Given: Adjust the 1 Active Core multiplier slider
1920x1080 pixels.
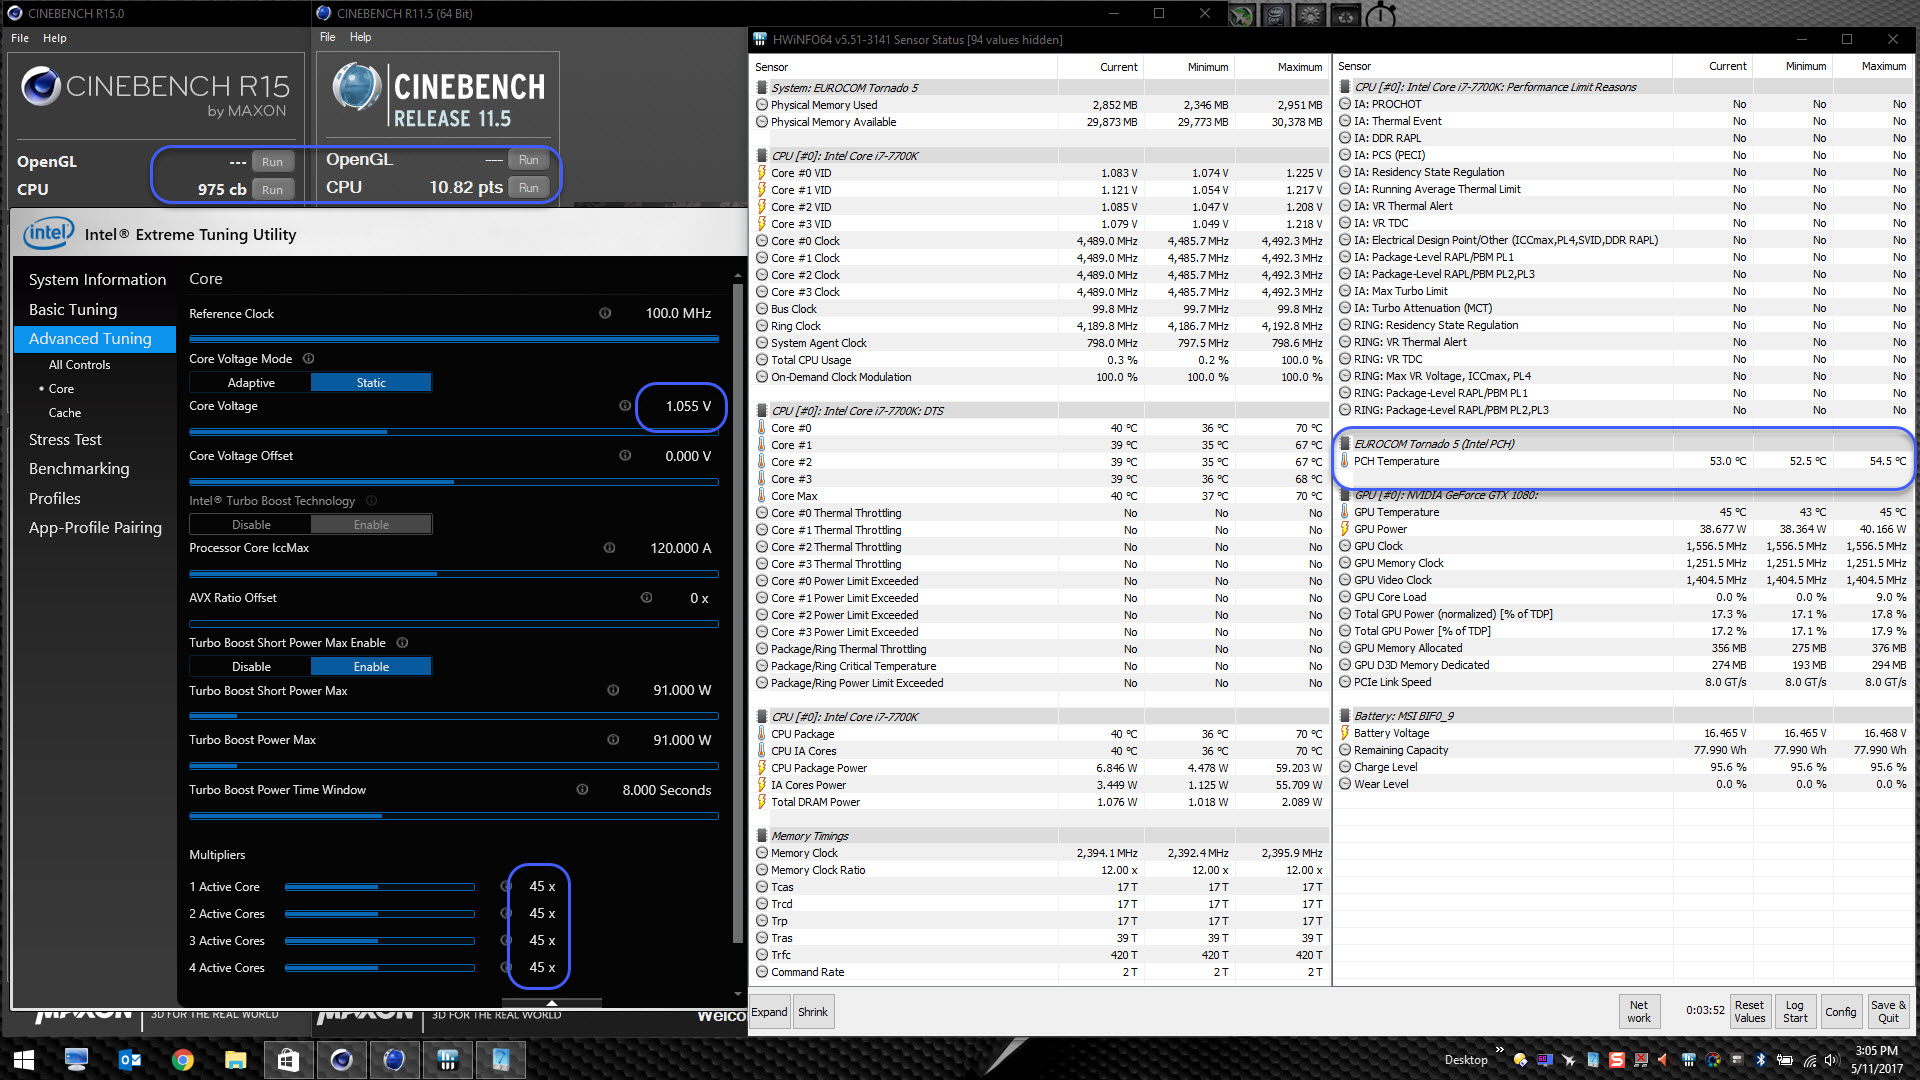Looking at the screenshot, I should point(379,887).
